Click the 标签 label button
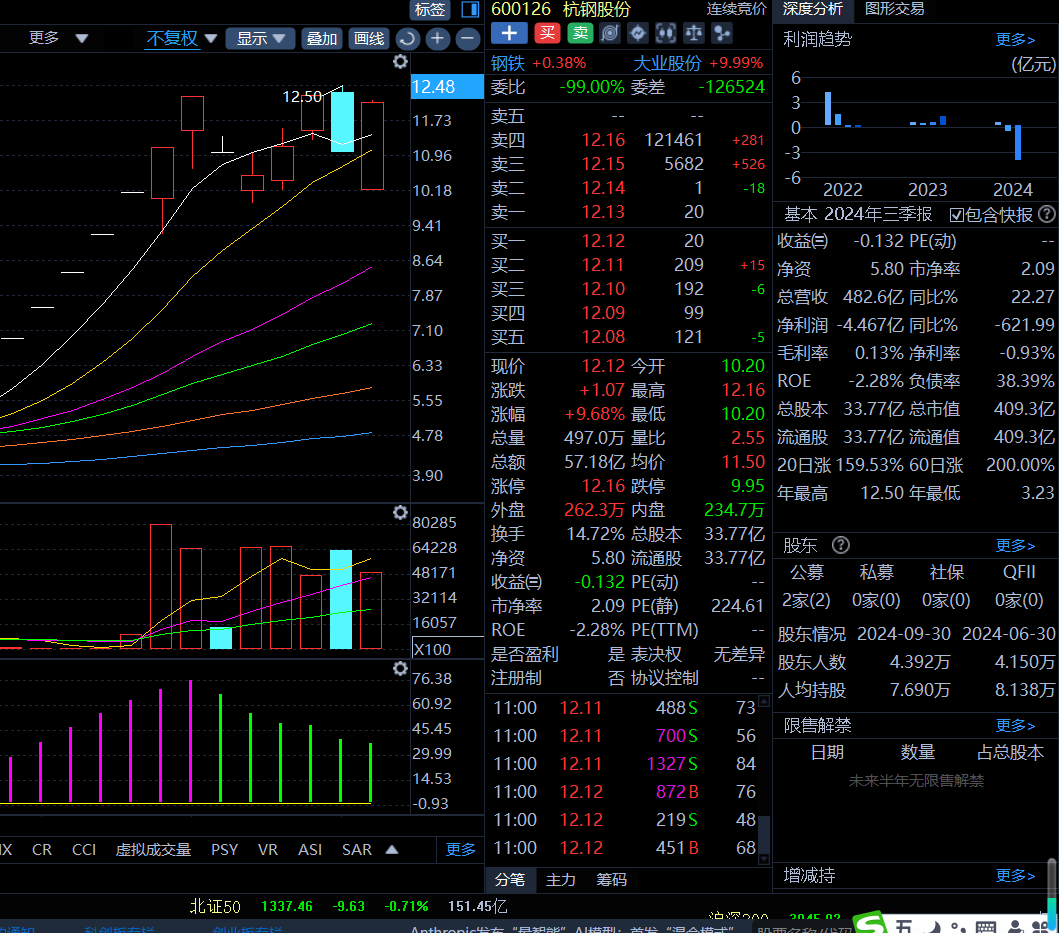The image size is (1059, 933). coord(430,9)
